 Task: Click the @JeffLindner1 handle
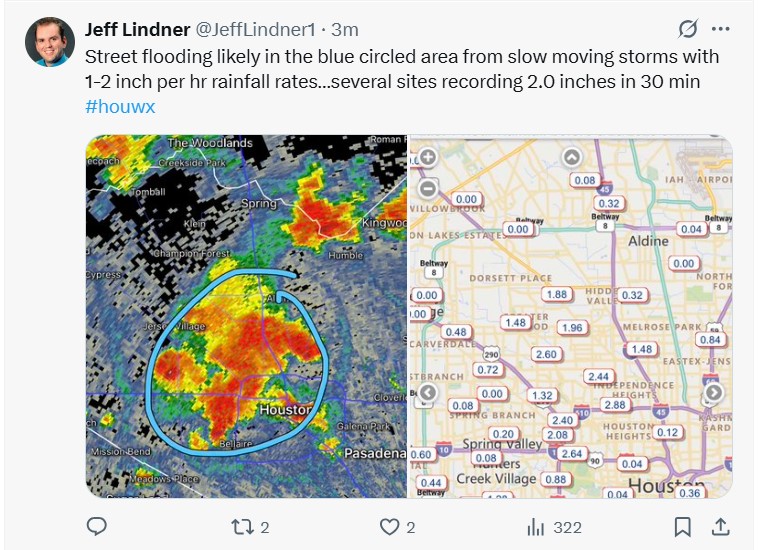[x=255, y=29]
